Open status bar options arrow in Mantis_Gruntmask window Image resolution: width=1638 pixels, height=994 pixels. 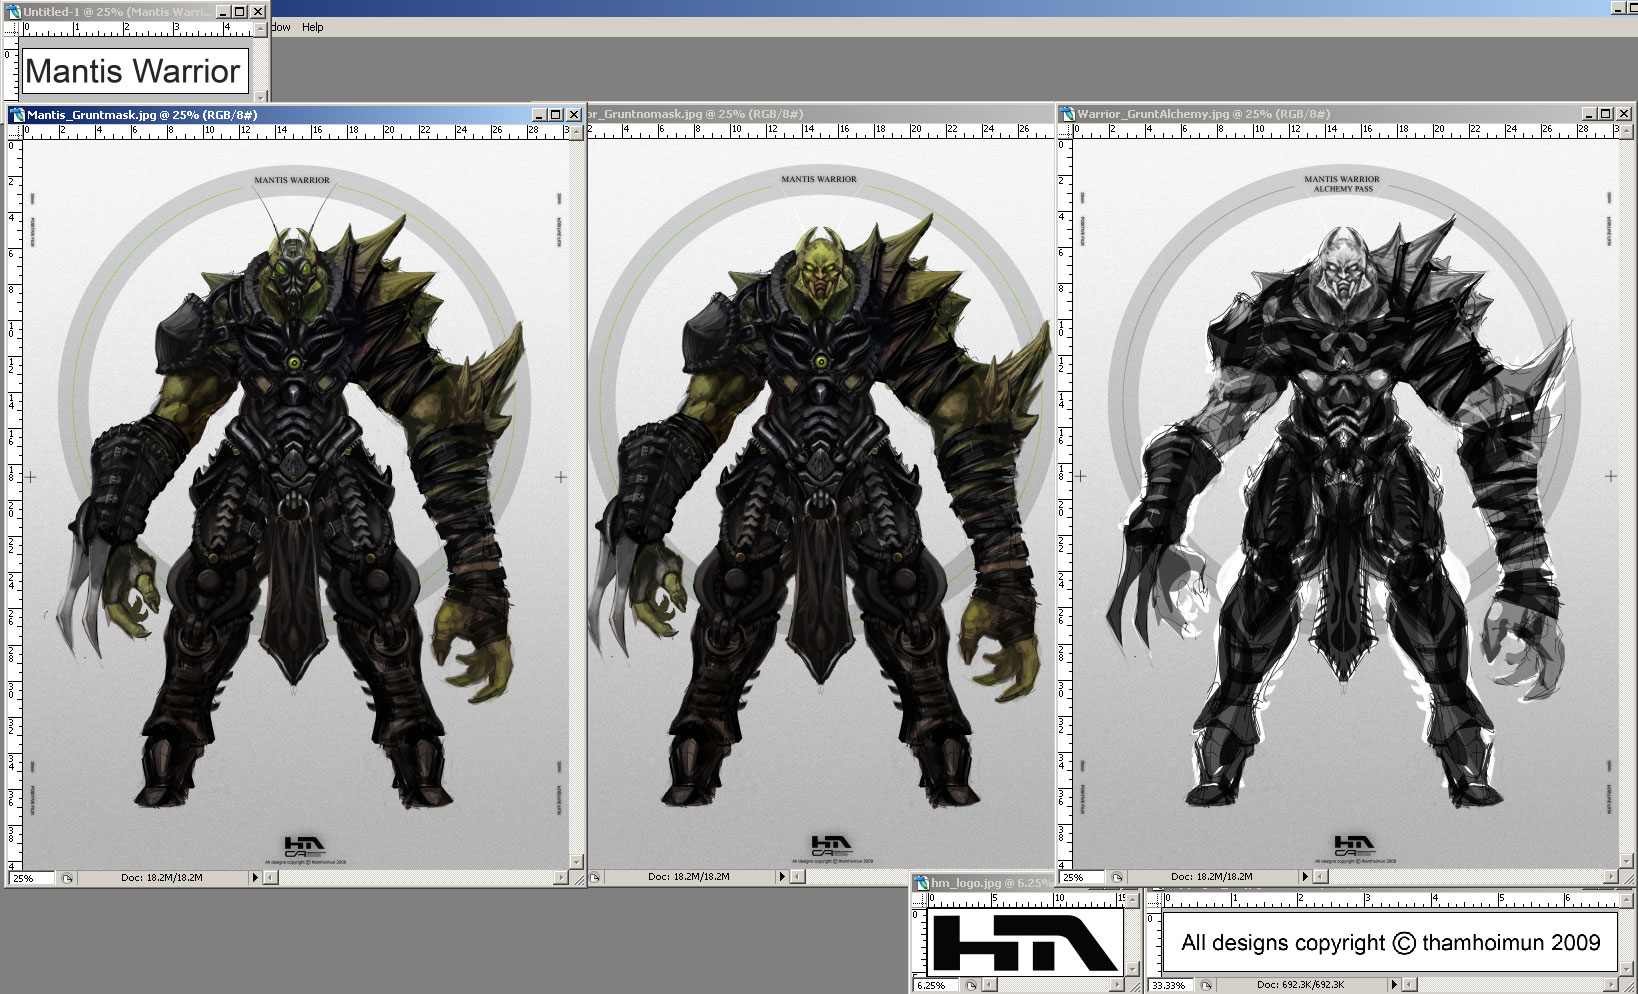click(x=255, y=878)
